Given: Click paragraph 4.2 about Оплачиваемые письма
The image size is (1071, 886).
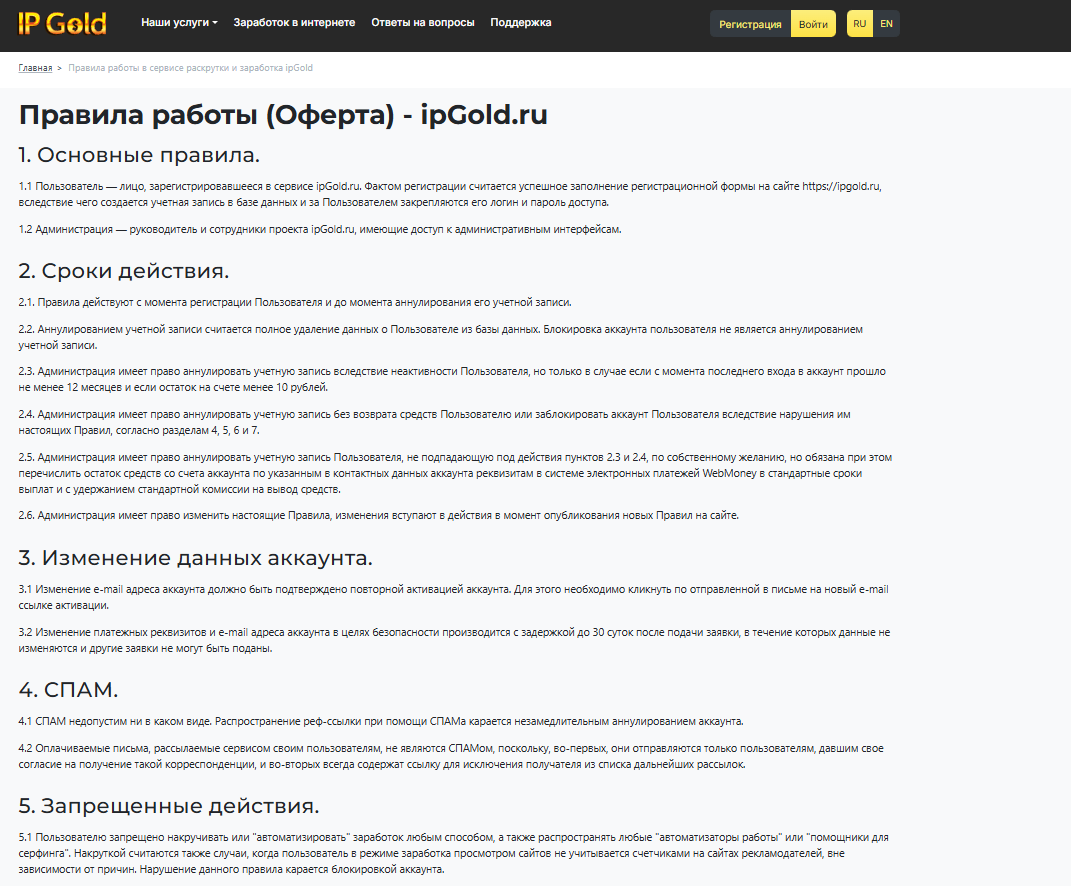Looking at the screenshot, I should [451, 756].
